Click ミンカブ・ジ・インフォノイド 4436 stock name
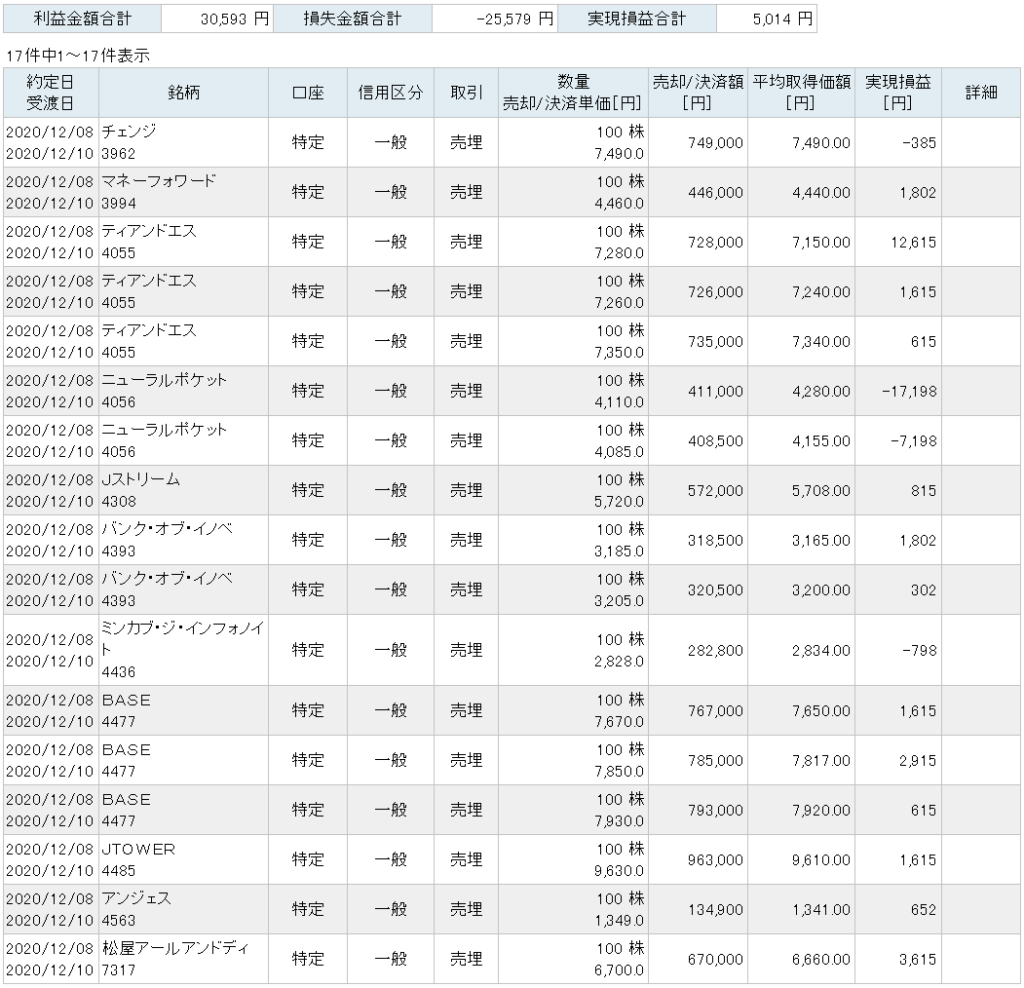The image size is (1024, 988). [x=182, y=650]
